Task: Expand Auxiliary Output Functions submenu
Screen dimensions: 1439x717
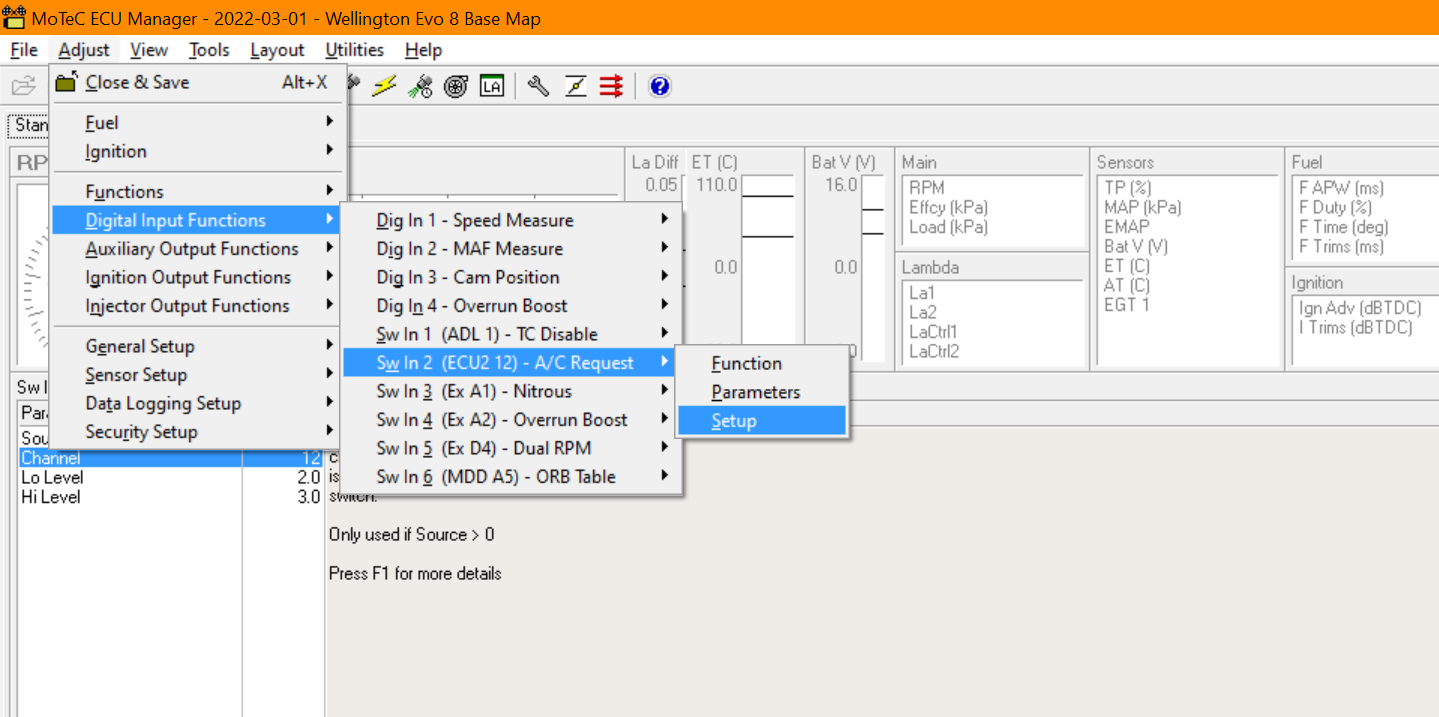Action: (x=198, y=249)
